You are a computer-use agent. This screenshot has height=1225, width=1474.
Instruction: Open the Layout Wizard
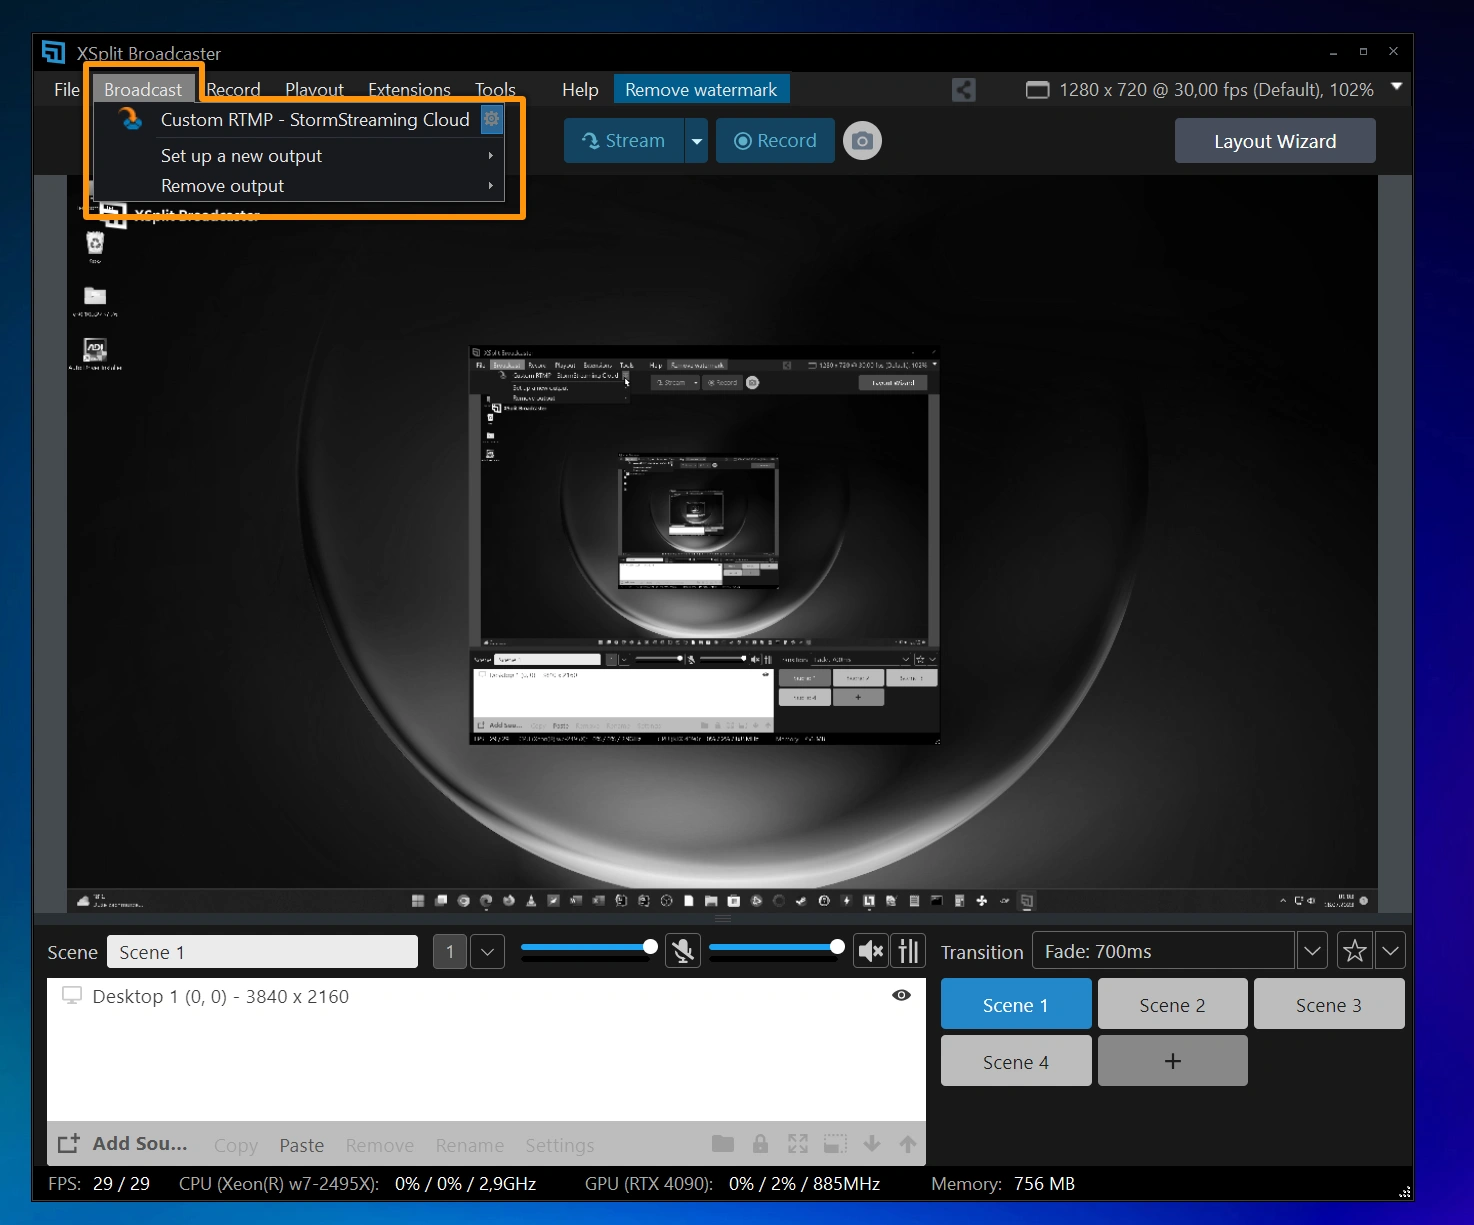1274,141
